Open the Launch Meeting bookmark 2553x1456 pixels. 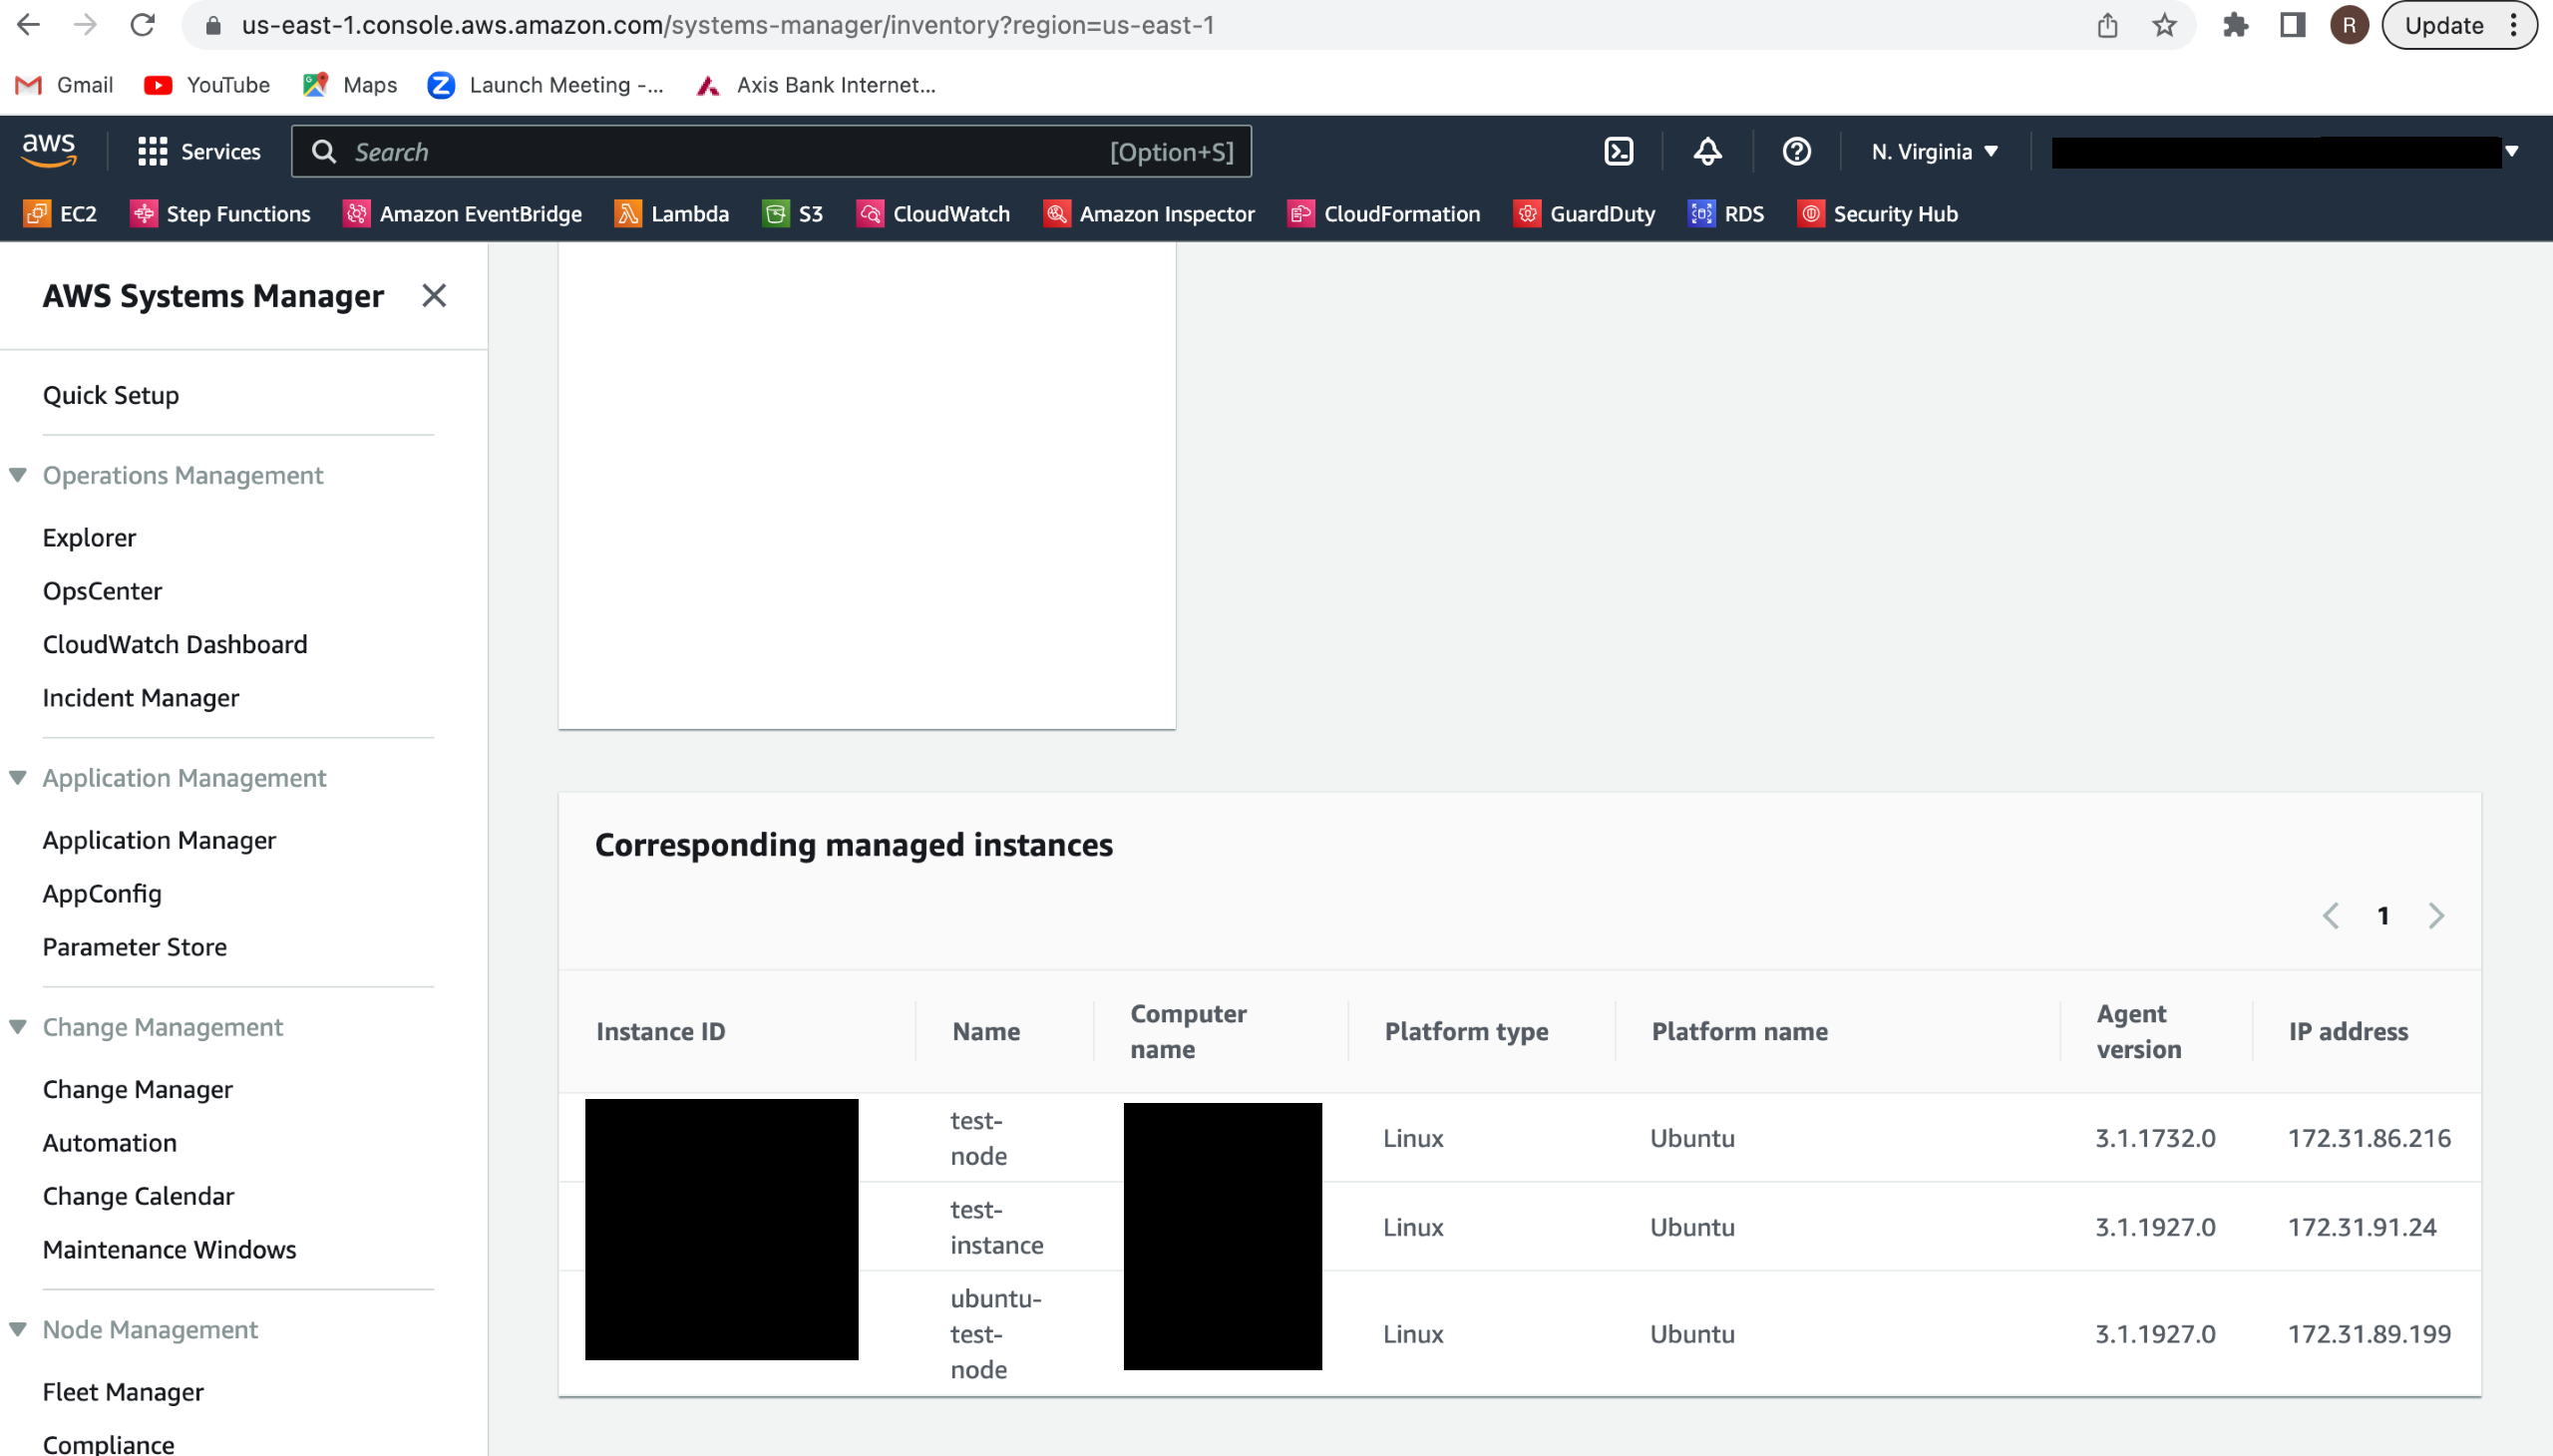tap(545, 85)
